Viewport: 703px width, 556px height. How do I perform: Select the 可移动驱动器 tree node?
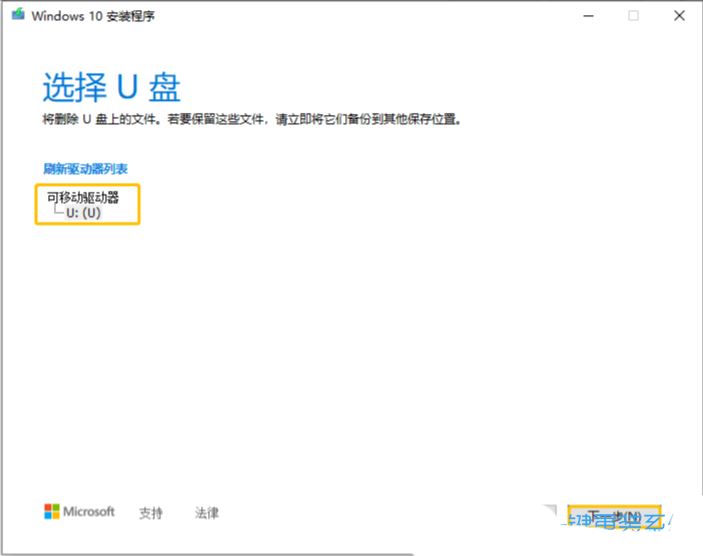[x=83, y=197]
